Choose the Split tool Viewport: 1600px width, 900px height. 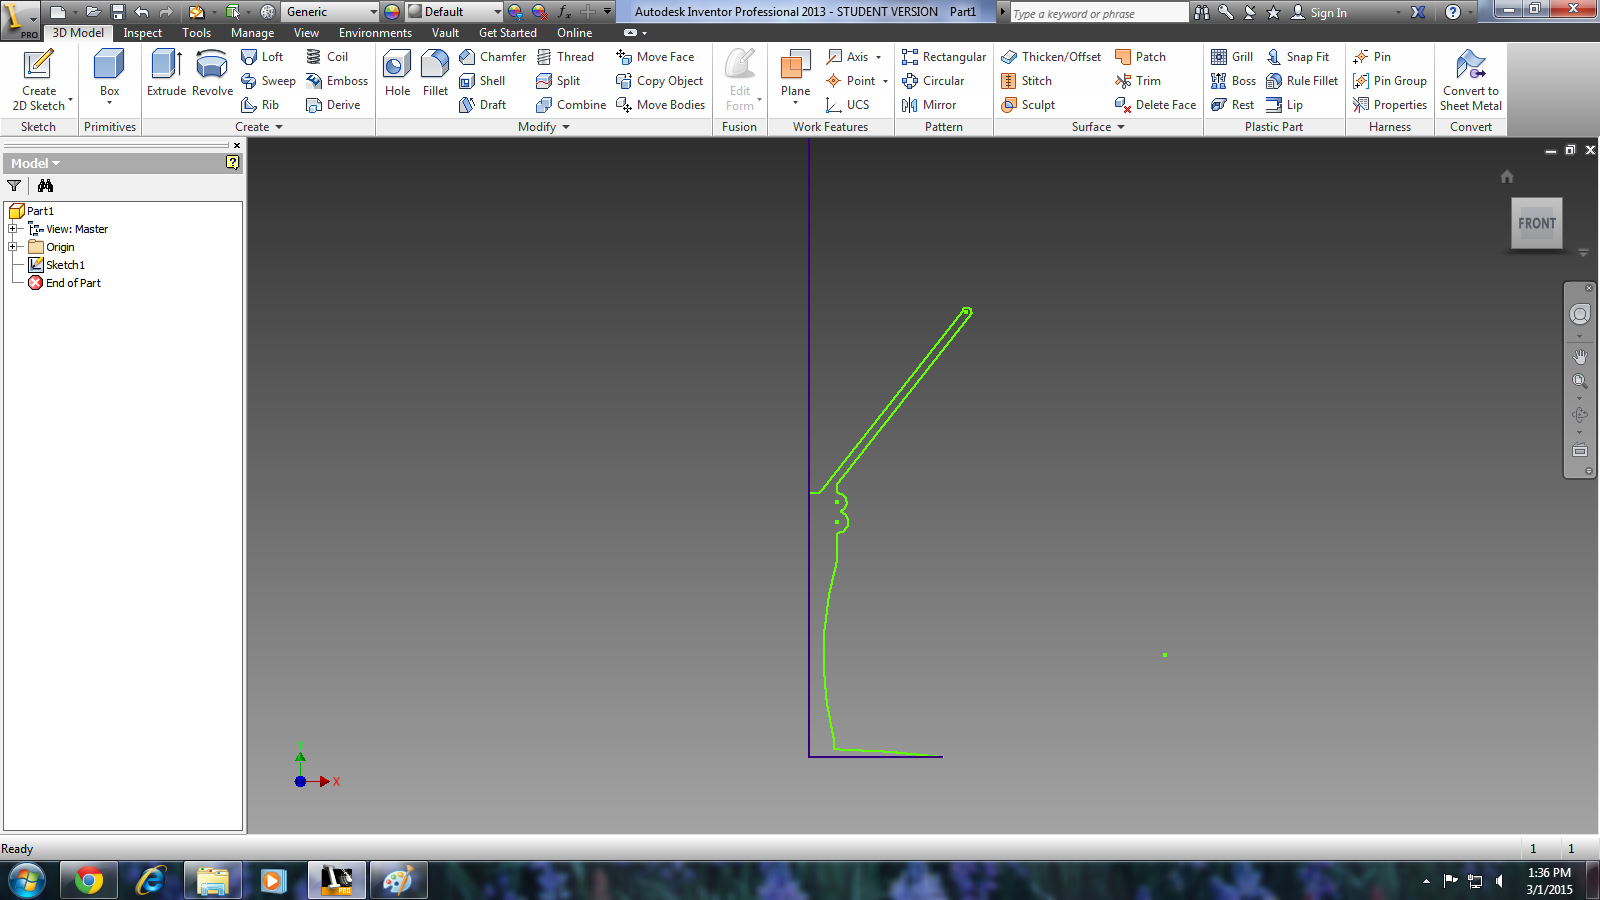point(558,81)
